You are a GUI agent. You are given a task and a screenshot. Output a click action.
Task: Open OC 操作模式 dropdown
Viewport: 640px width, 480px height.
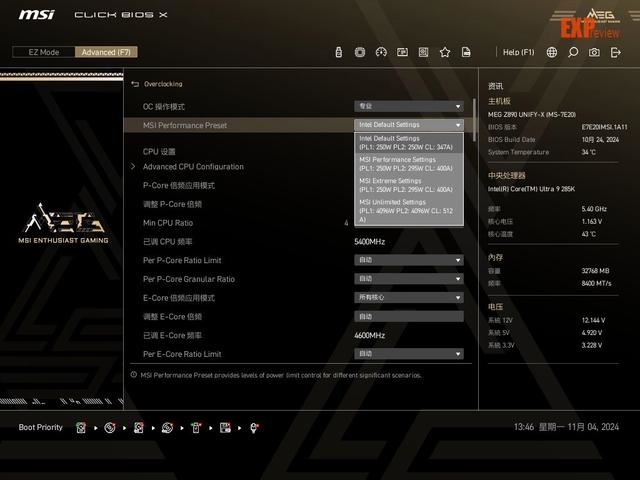coord(409,106)
